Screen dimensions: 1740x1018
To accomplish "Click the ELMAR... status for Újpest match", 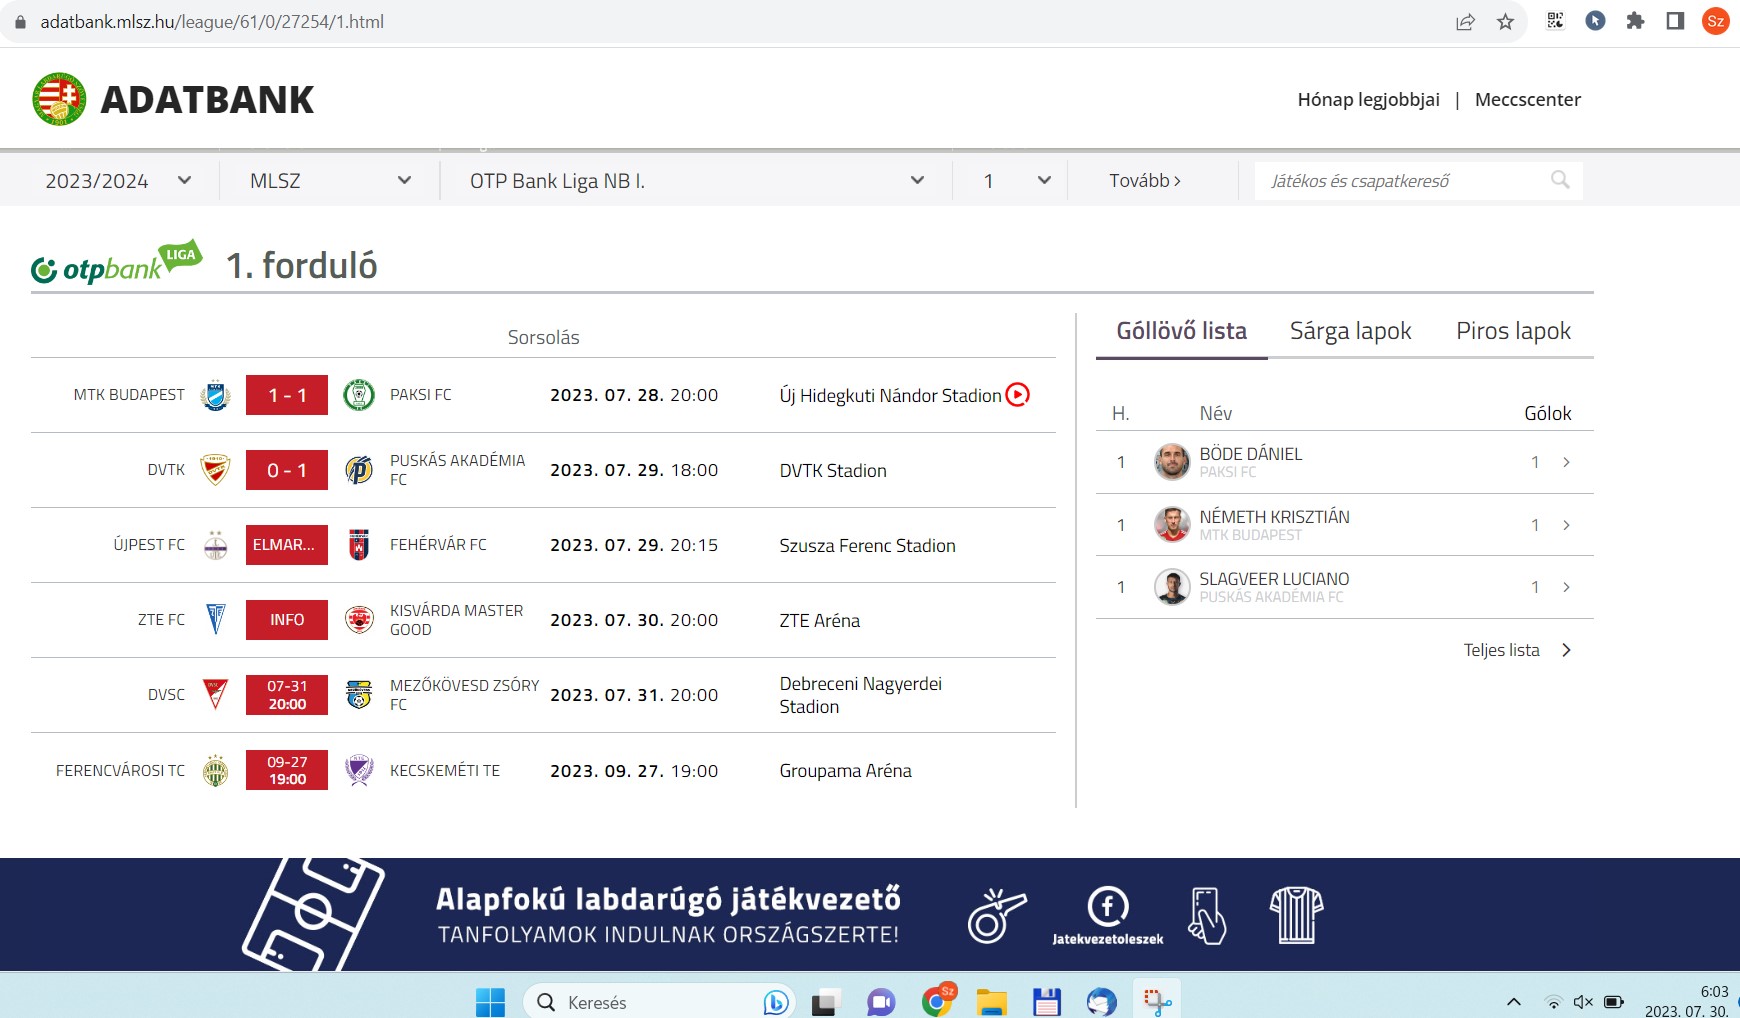I will coord(287,545).
